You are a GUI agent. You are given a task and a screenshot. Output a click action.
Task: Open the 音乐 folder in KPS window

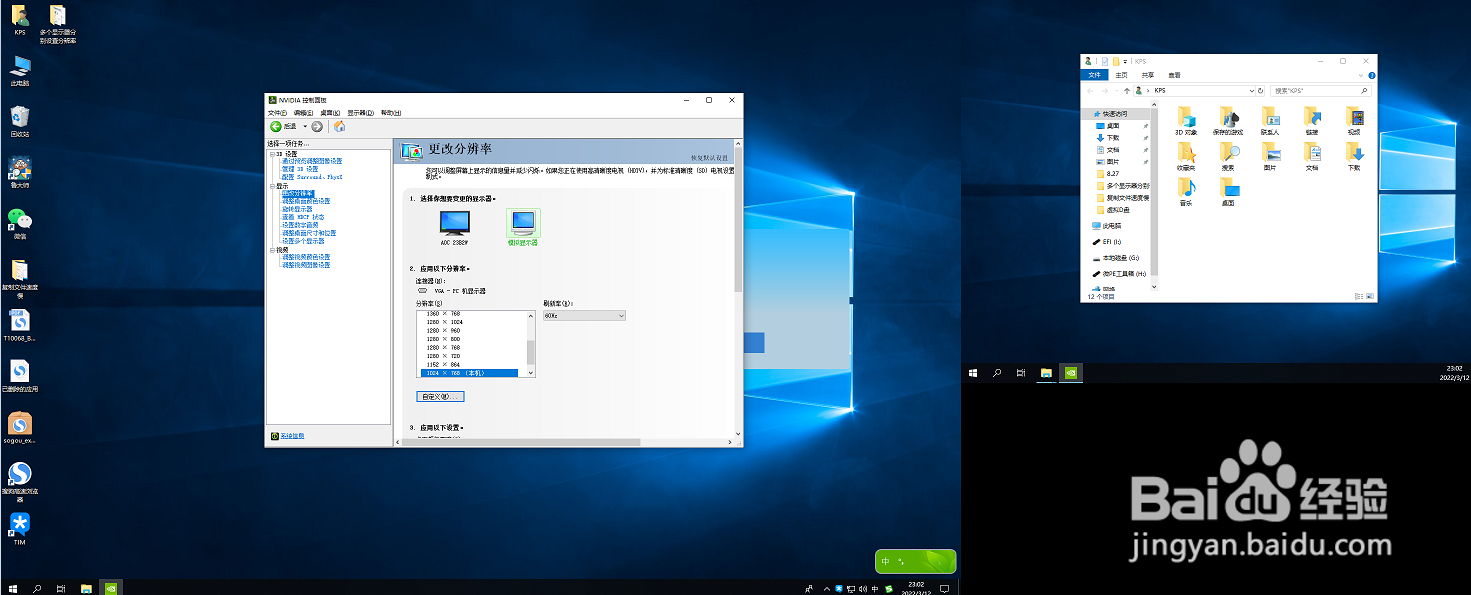click(x=1187, y=191)
